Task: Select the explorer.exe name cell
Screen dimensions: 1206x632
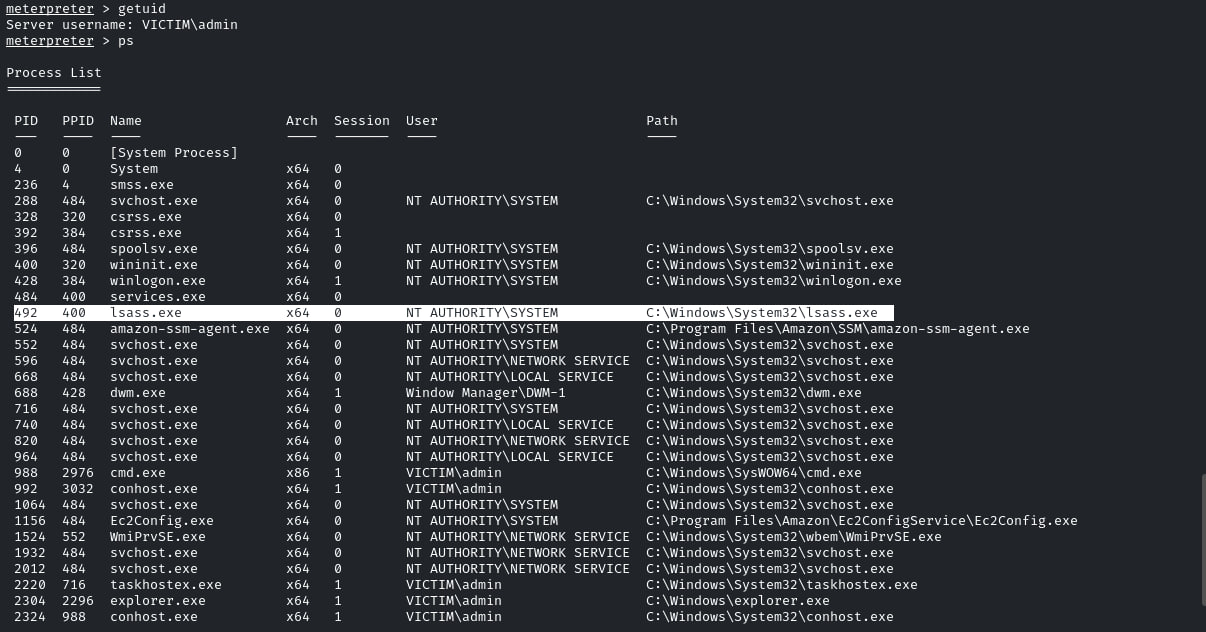Action: point(158,601)
